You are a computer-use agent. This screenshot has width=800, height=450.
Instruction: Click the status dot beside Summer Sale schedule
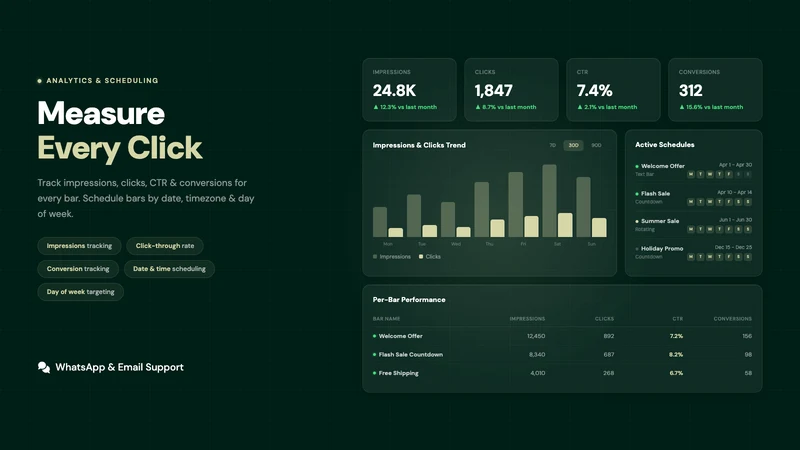(x=637, y=221)
